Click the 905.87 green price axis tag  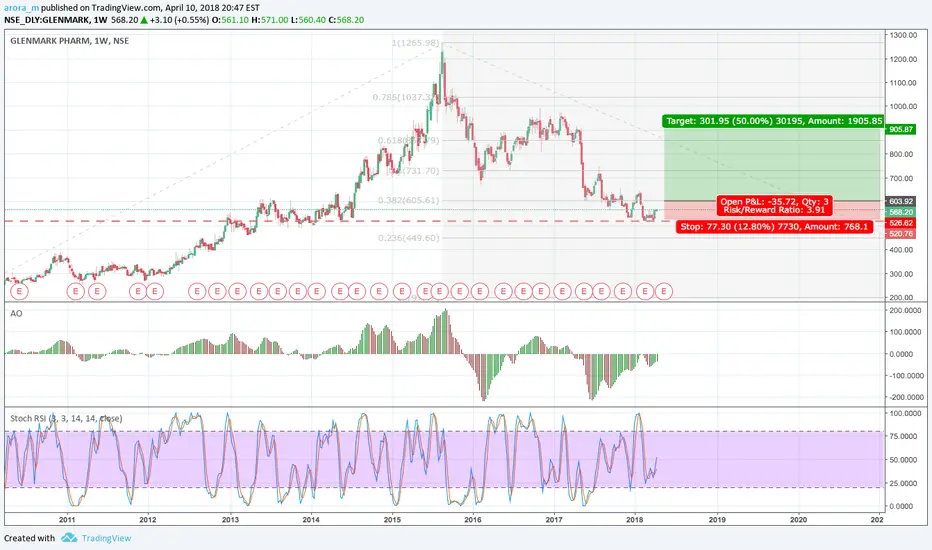pyautogui.click(x=901, y=129)
